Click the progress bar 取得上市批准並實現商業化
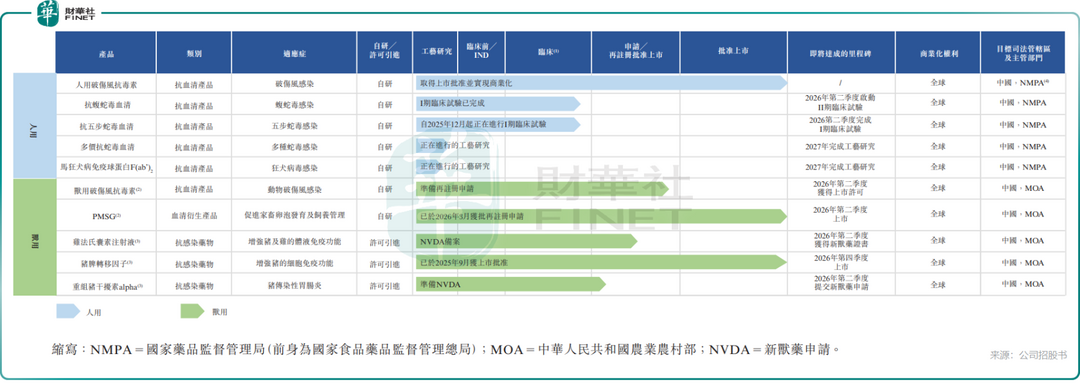Viewport: 1080px width, 392px height. 601,83
